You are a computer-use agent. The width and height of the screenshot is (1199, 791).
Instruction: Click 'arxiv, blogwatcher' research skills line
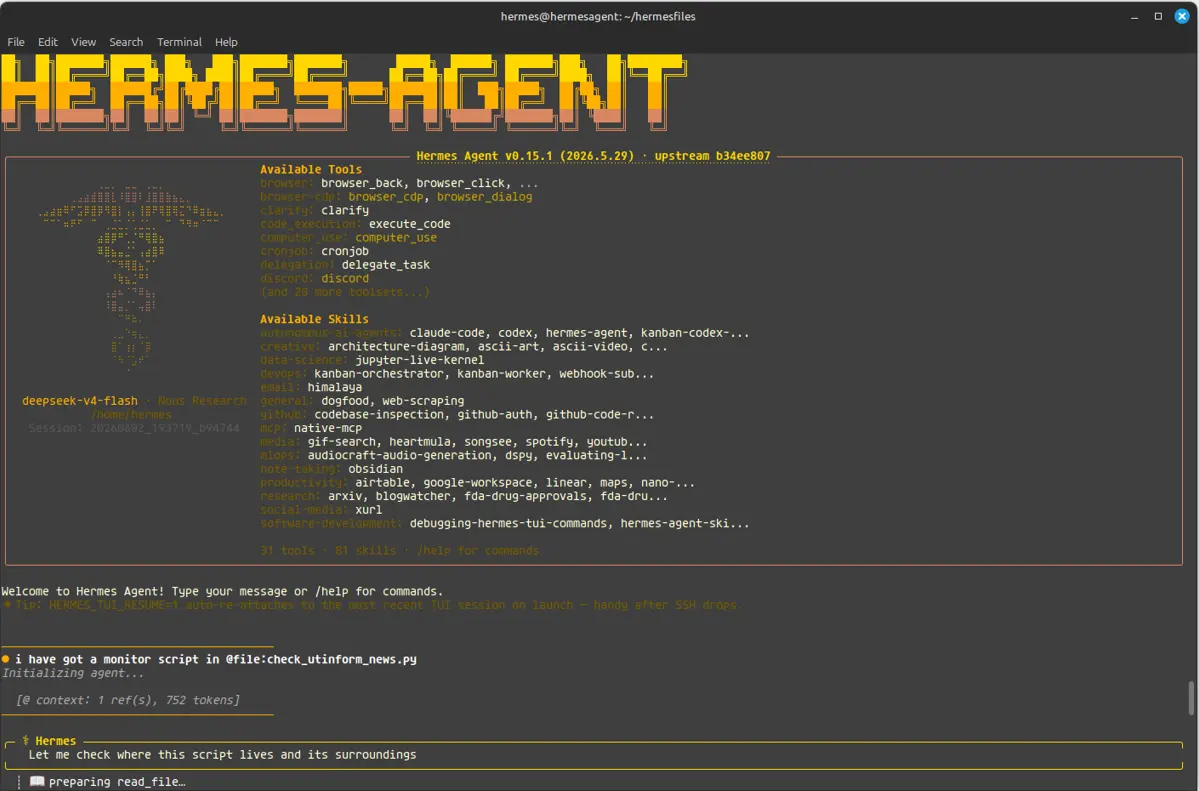tap(498, 496)
